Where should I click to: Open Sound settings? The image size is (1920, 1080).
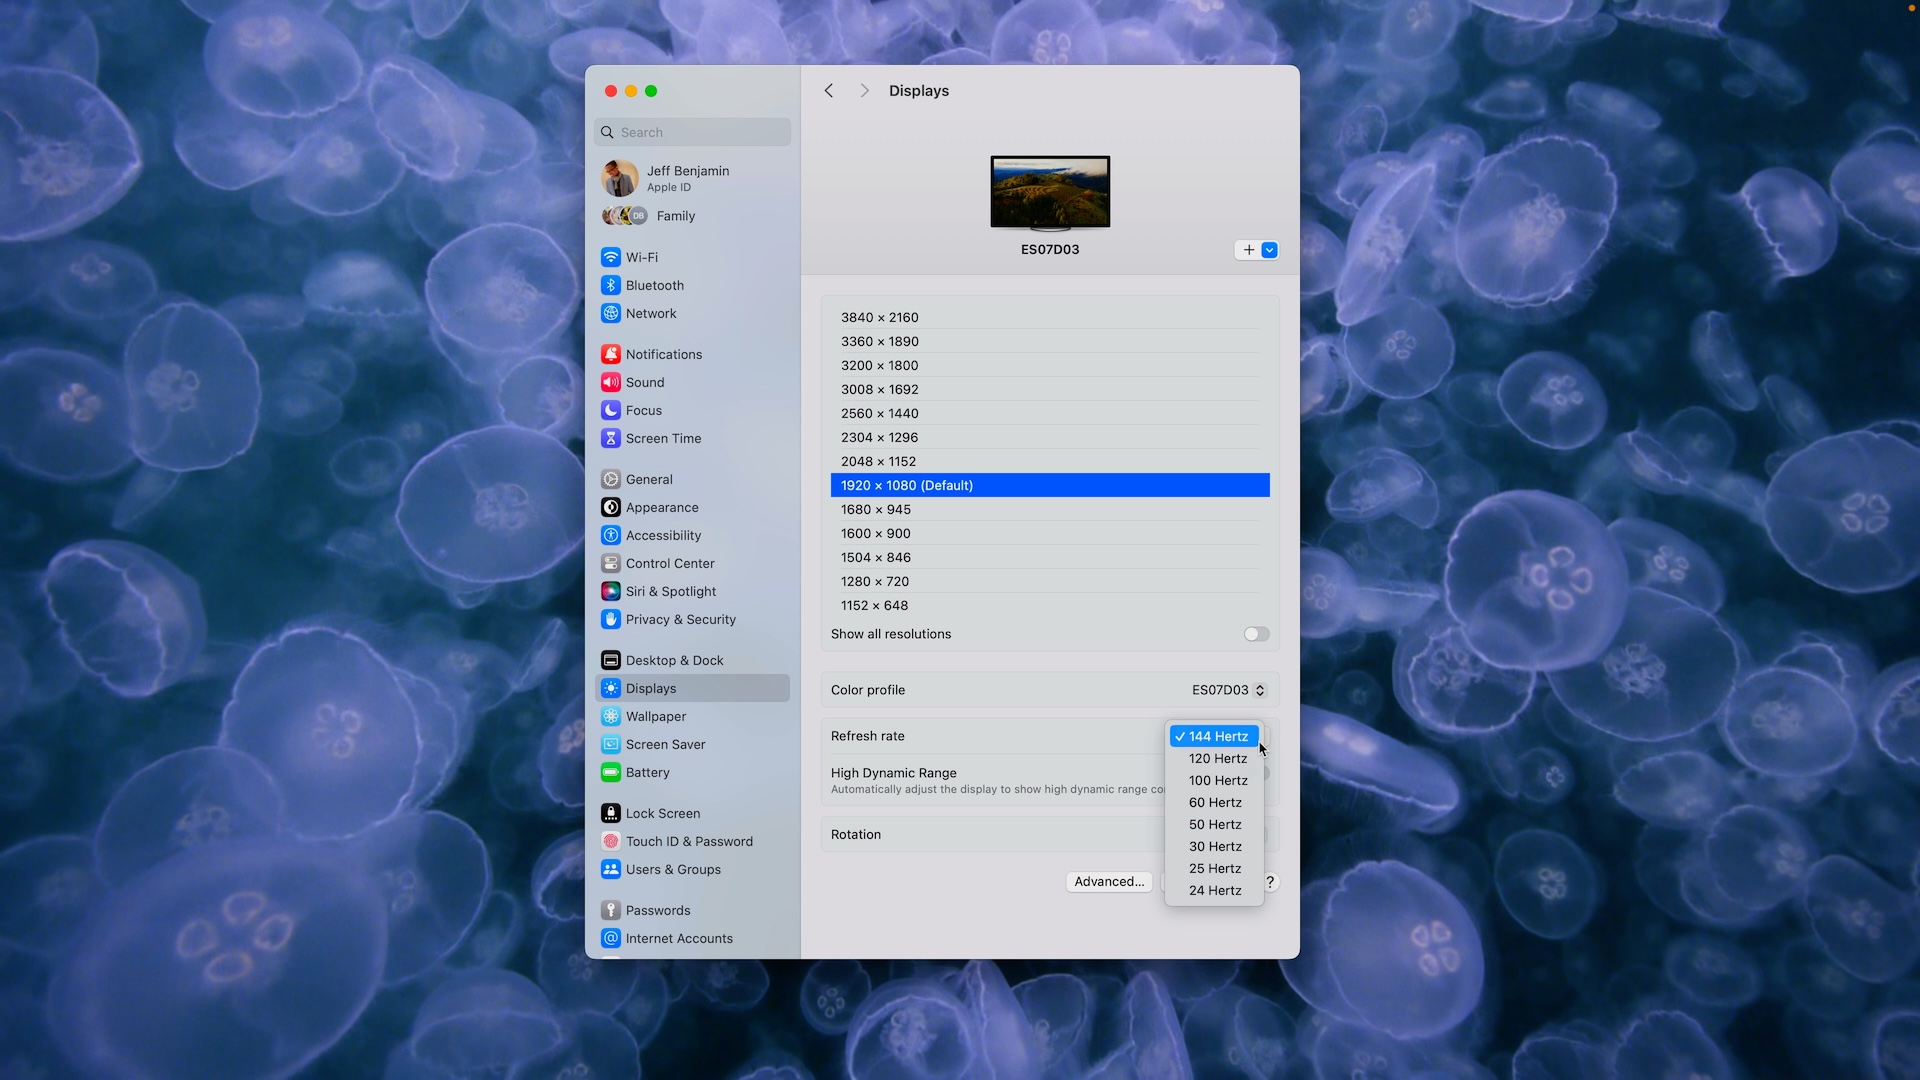[x=644, y=382]
